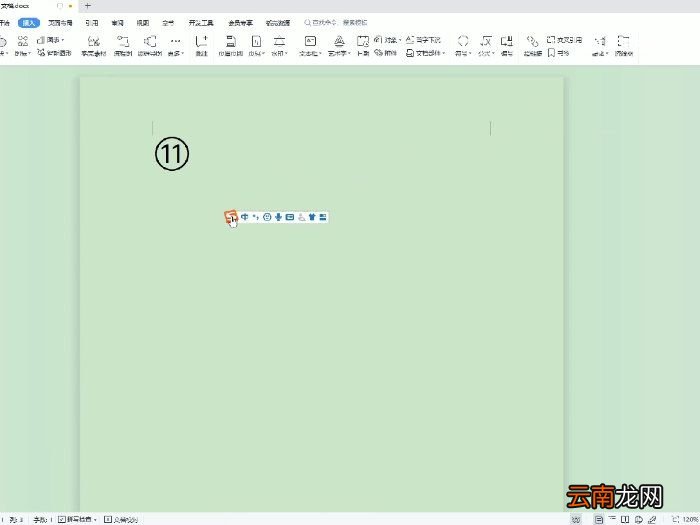Viewport: 700px width, 525px height.
Task: Open the form controls dropdown
Action: tap(600, 46)
